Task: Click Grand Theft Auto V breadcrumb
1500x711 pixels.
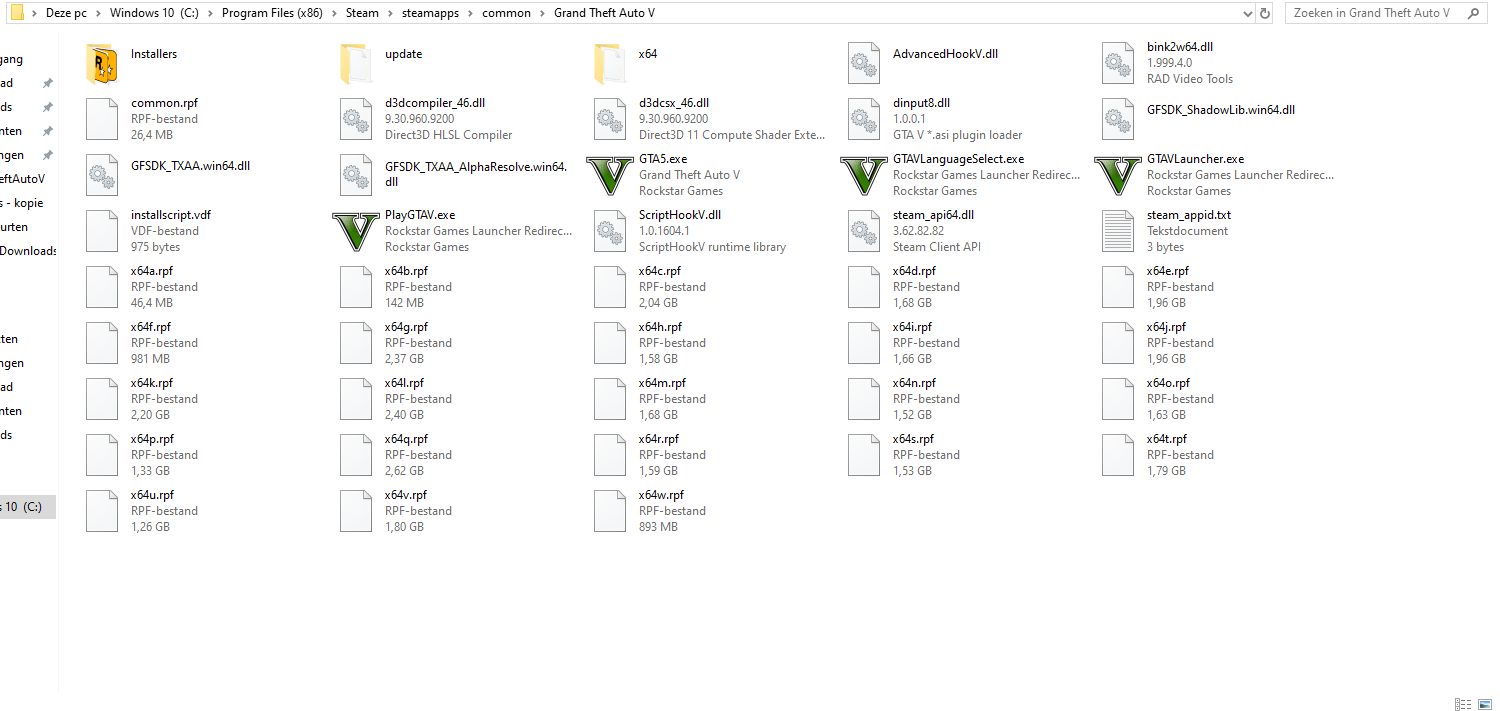Action: coord(605,13)
